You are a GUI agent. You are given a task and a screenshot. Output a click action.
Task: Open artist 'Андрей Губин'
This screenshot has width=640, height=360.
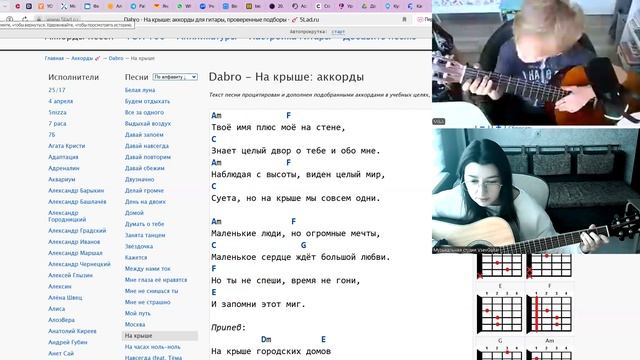click(67, 342)
